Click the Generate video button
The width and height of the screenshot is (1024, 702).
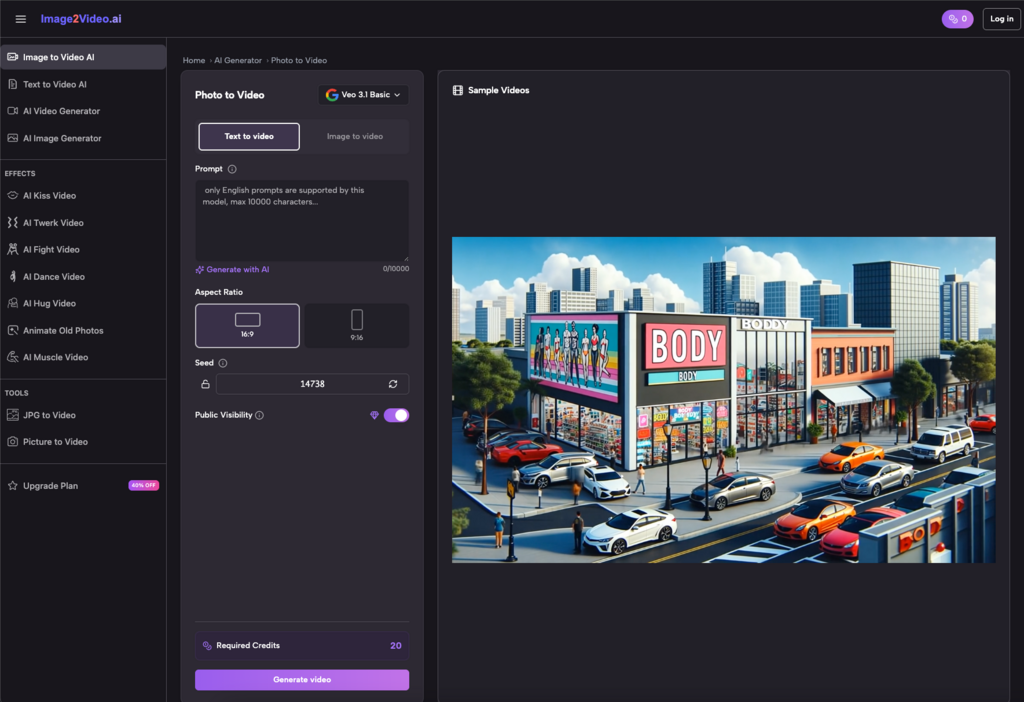(302, 680)
